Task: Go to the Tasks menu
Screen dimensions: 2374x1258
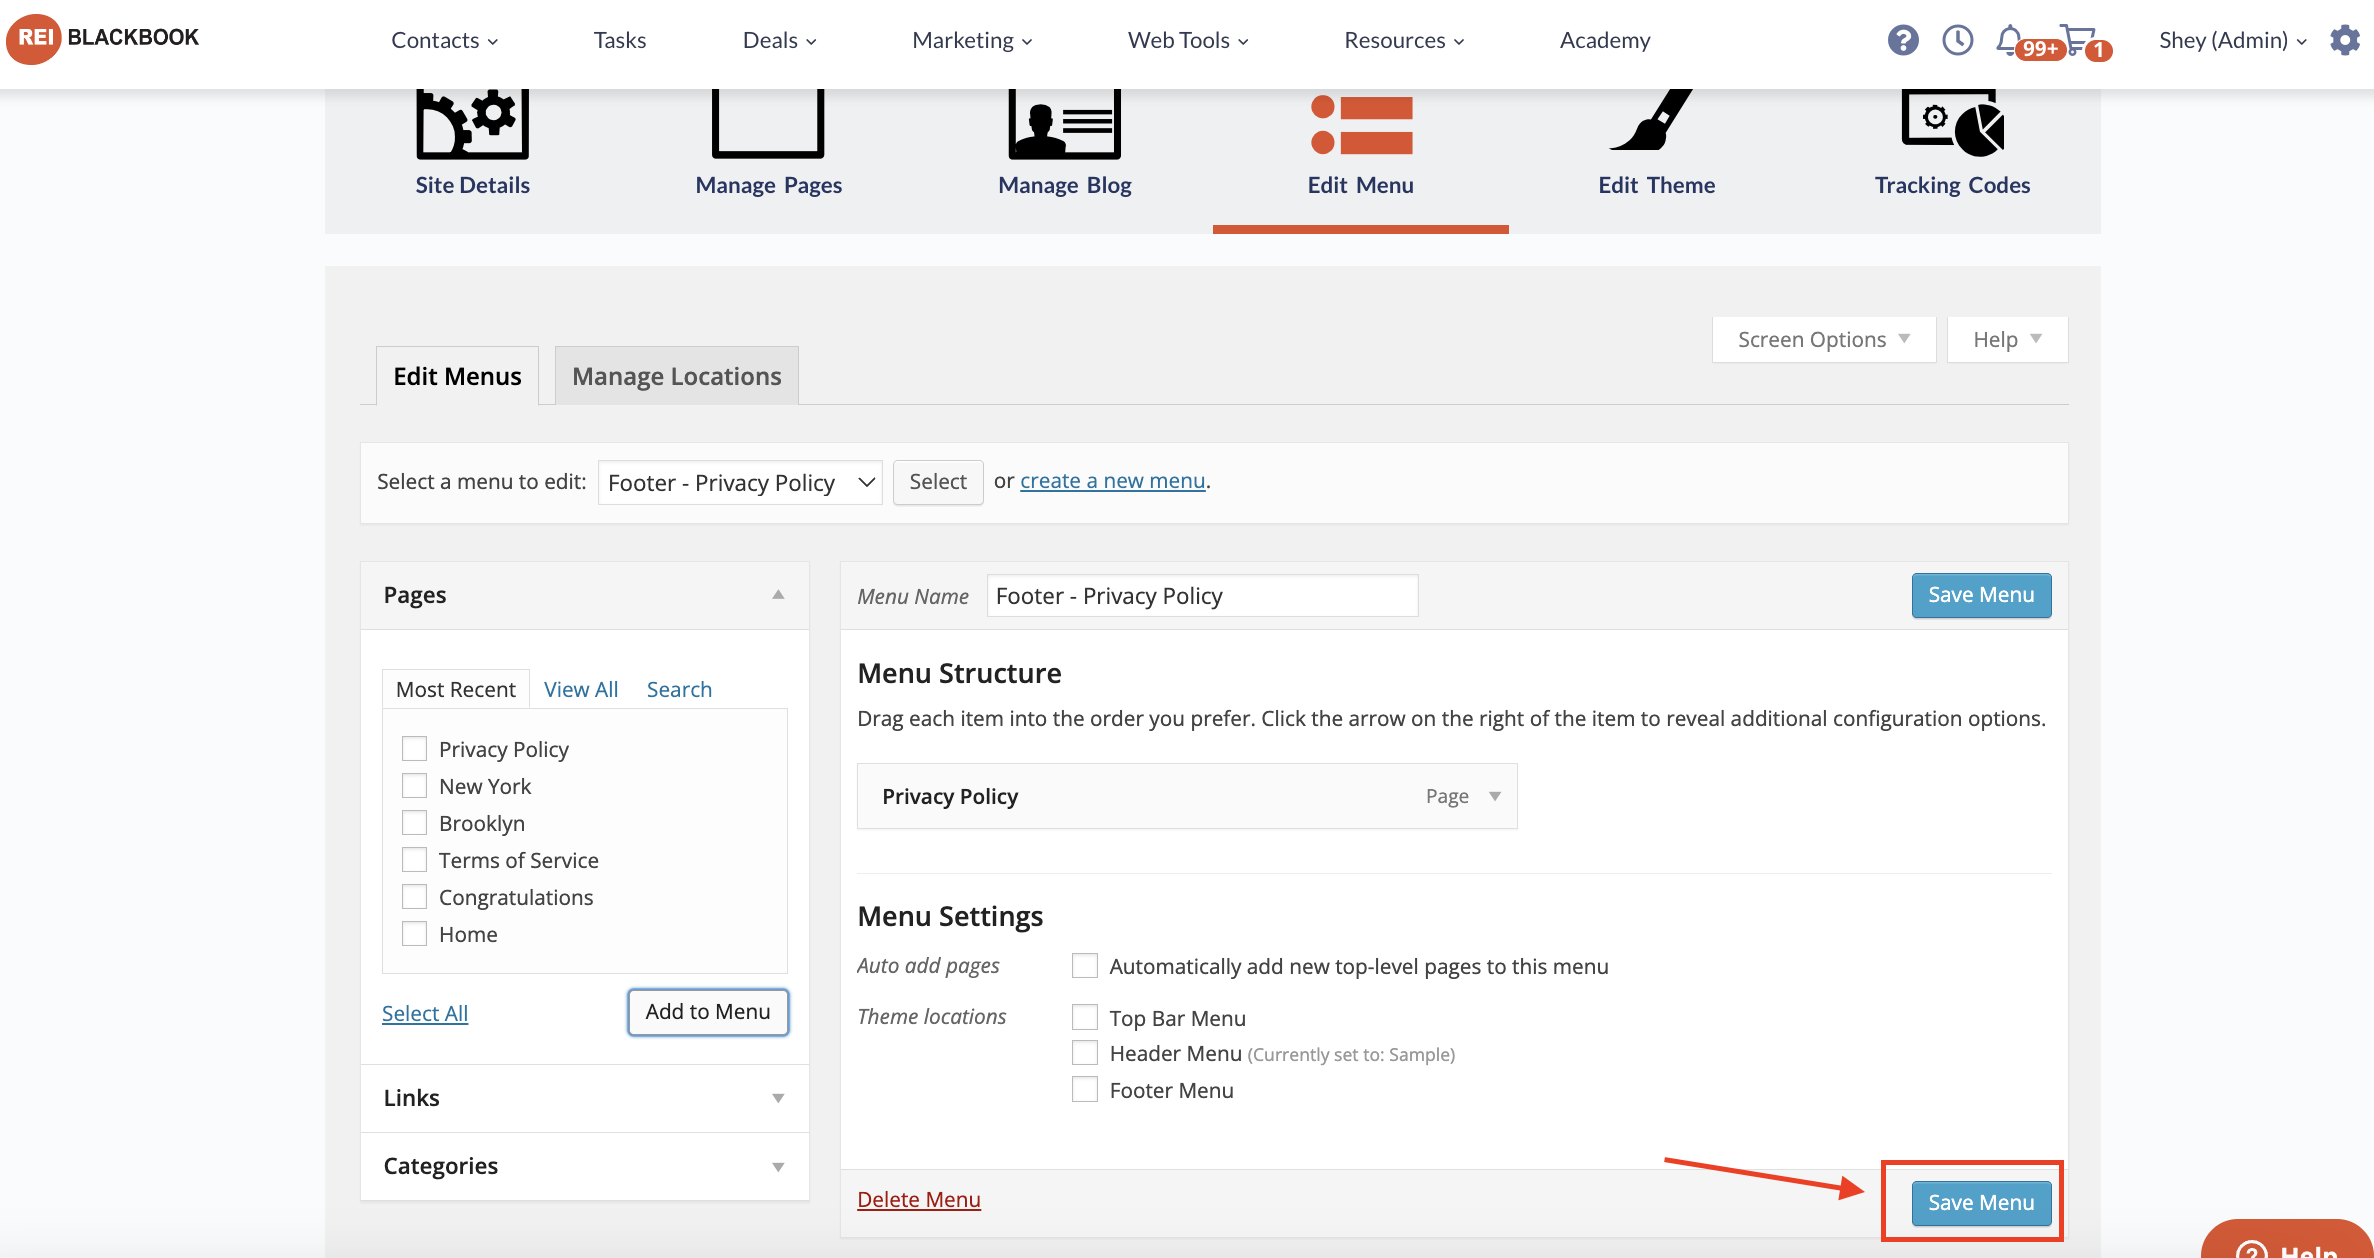Action: point(620,40)
